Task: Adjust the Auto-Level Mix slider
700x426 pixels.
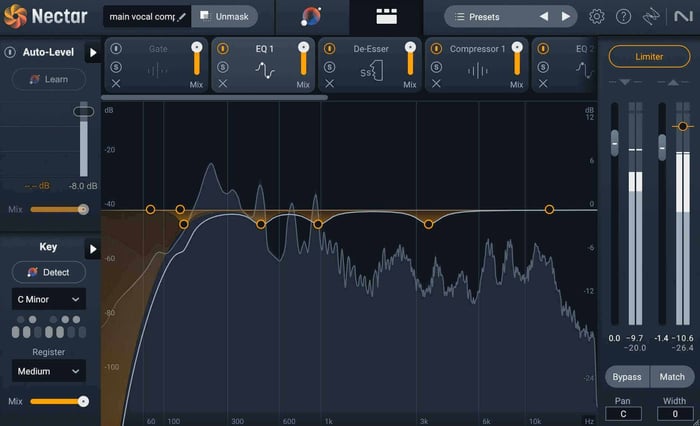Action: tap(59, 209)
